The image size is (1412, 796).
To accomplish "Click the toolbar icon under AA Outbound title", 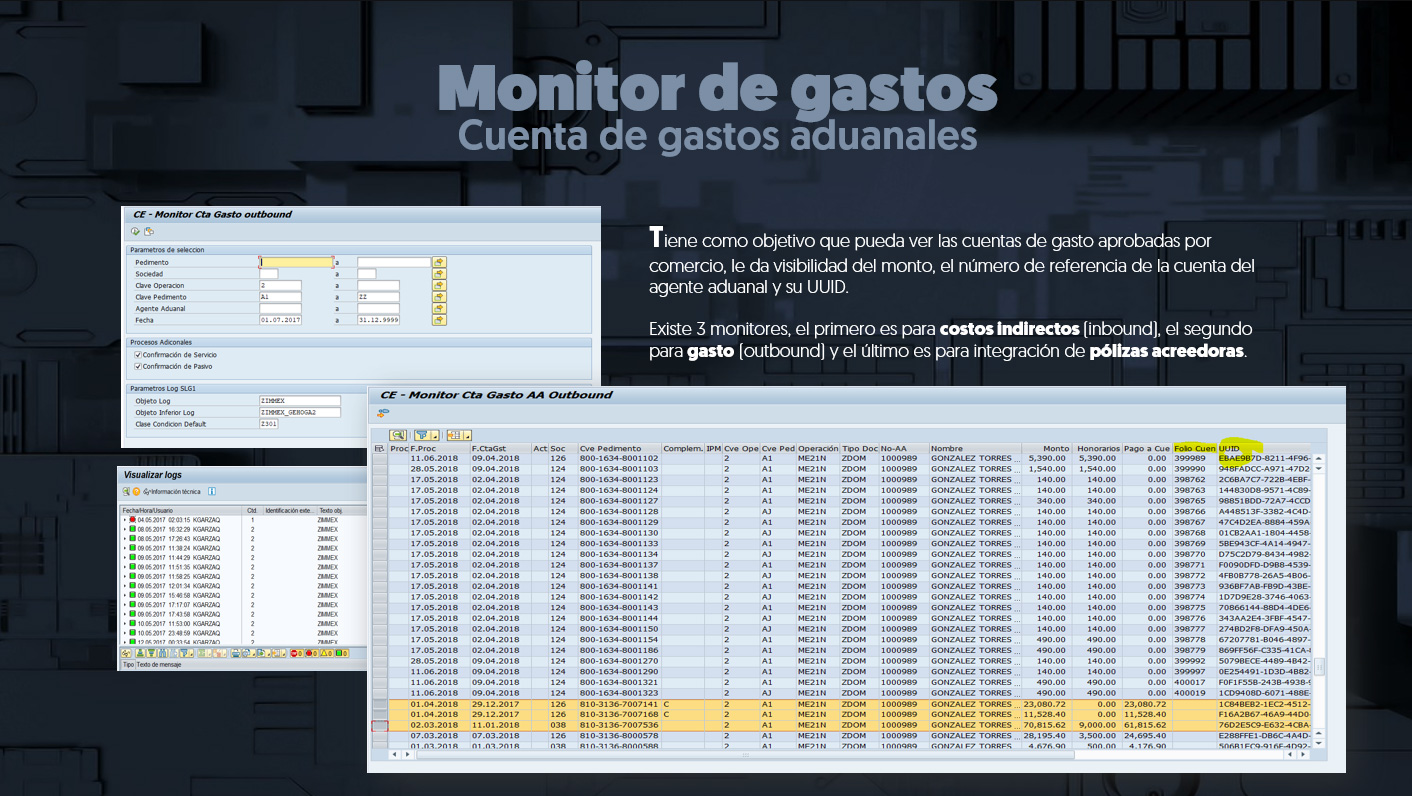I will [383, 412].
